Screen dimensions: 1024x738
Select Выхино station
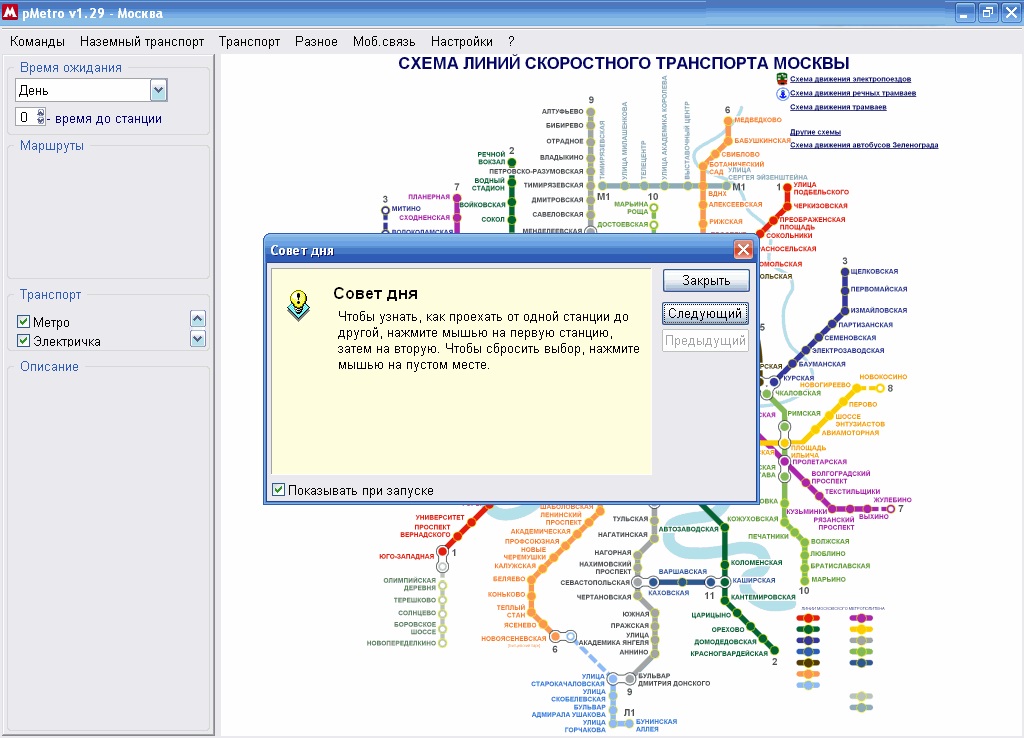coord(868,509)
